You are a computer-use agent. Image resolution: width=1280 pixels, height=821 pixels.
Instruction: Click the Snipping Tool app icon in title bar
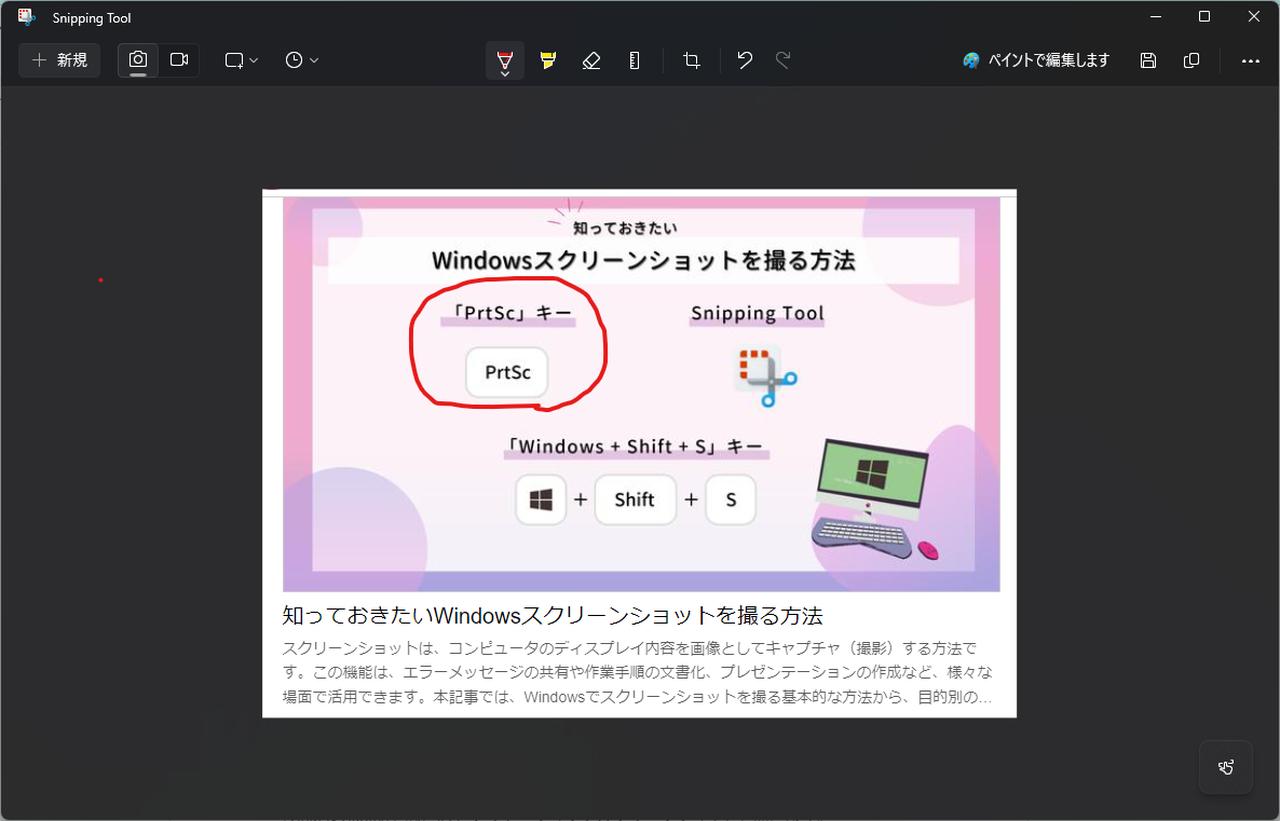[27, 17]
